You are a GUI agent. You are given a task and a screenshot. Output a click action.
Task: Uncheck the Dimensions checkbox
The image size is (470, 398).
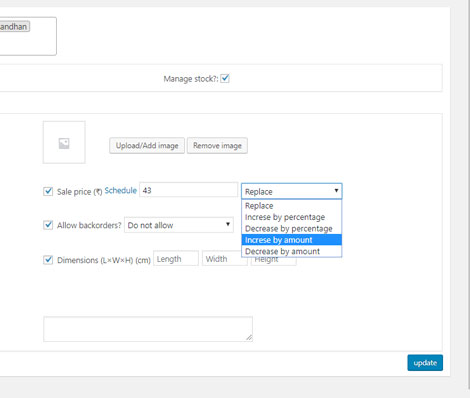(x=48, y=260)
